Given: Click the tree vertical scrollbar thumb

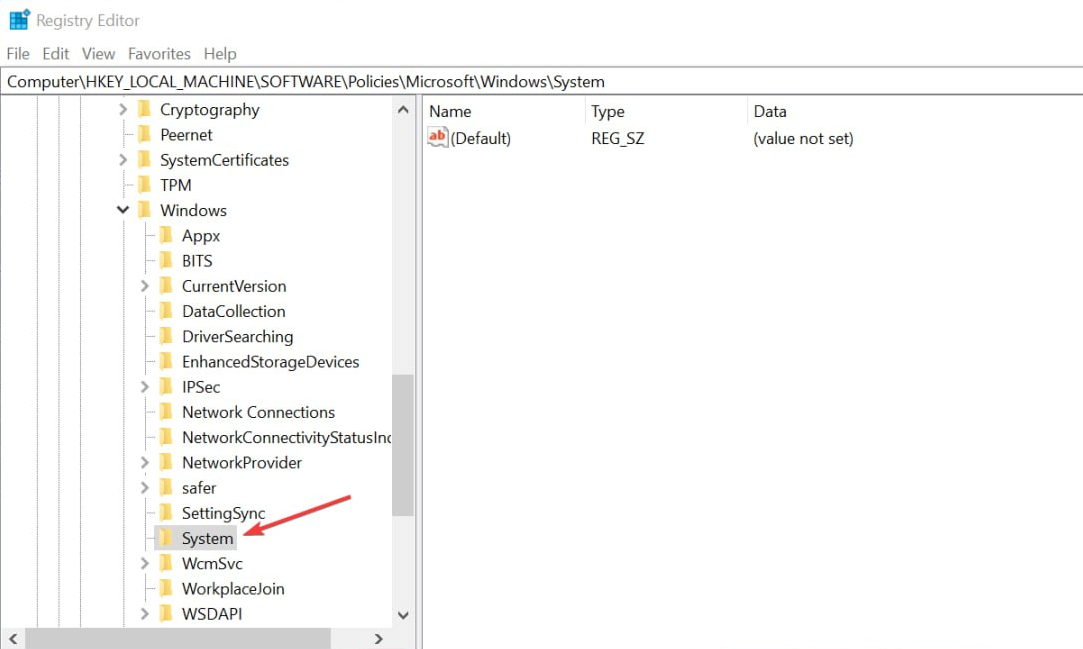Looking at the screenshot, I should coord(403,445).
